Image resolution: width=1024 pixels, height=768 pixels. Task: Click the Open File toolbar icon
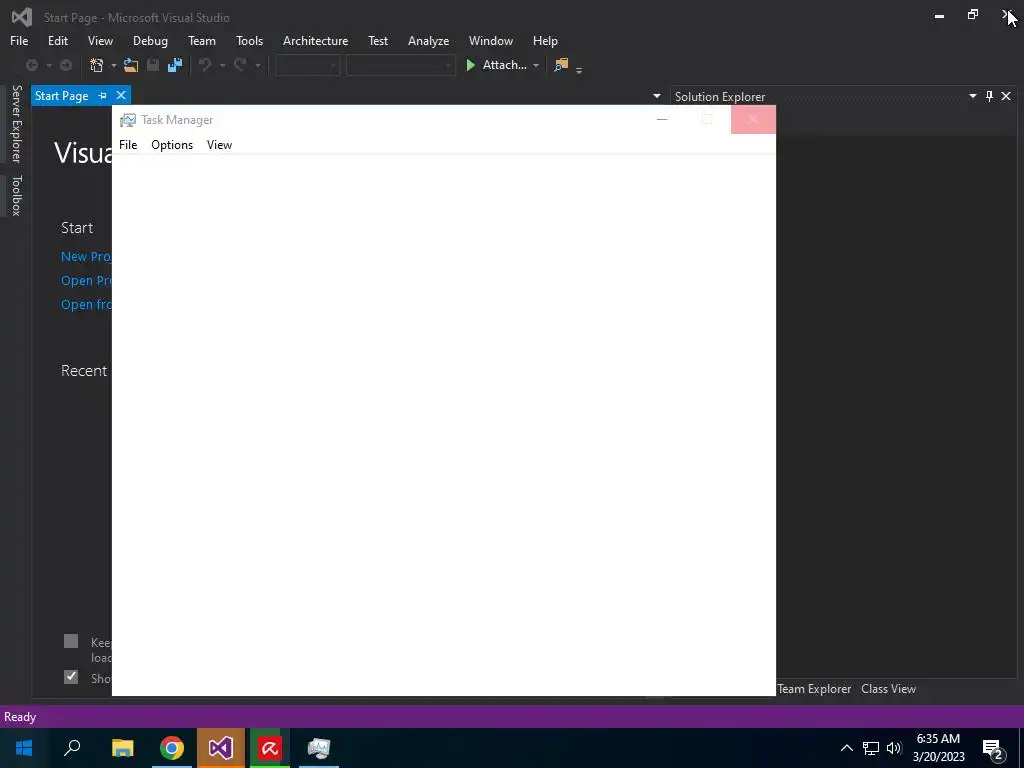[x=131, y=65]
